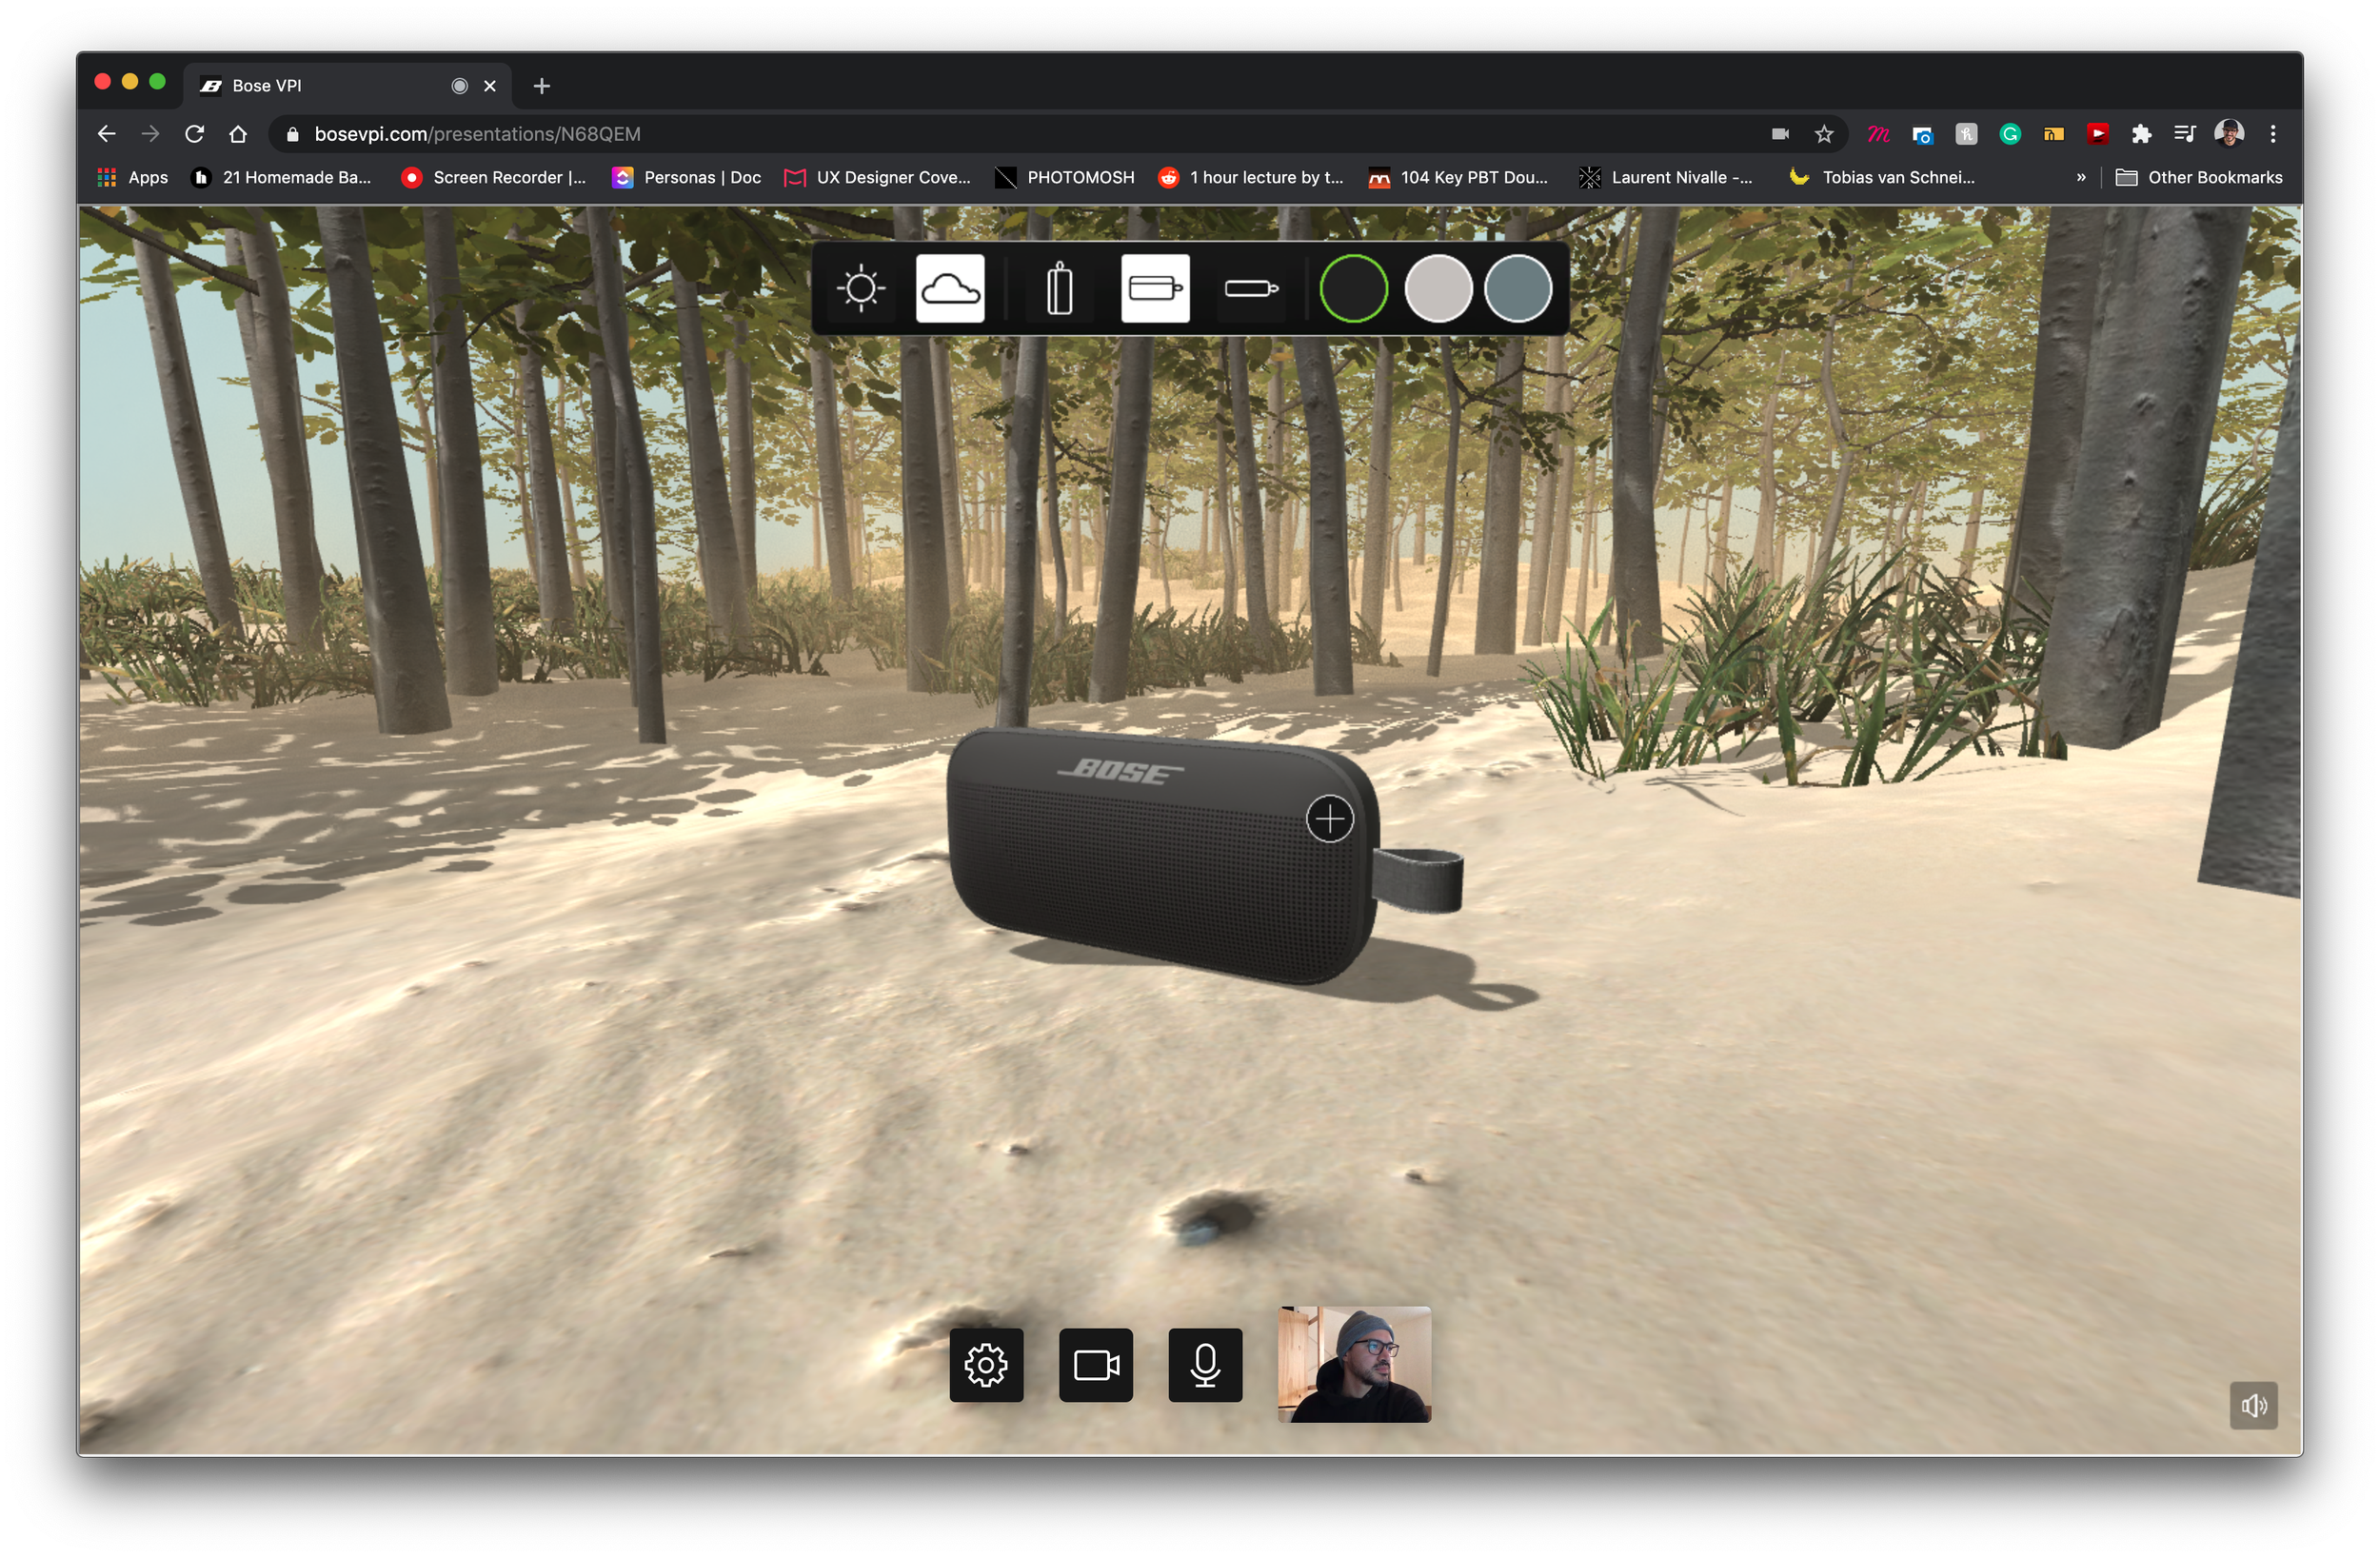The width and height of the screenshot is (2380, 1558).
Task: Open the Chrome three-dot menu
Action: 2272,134
